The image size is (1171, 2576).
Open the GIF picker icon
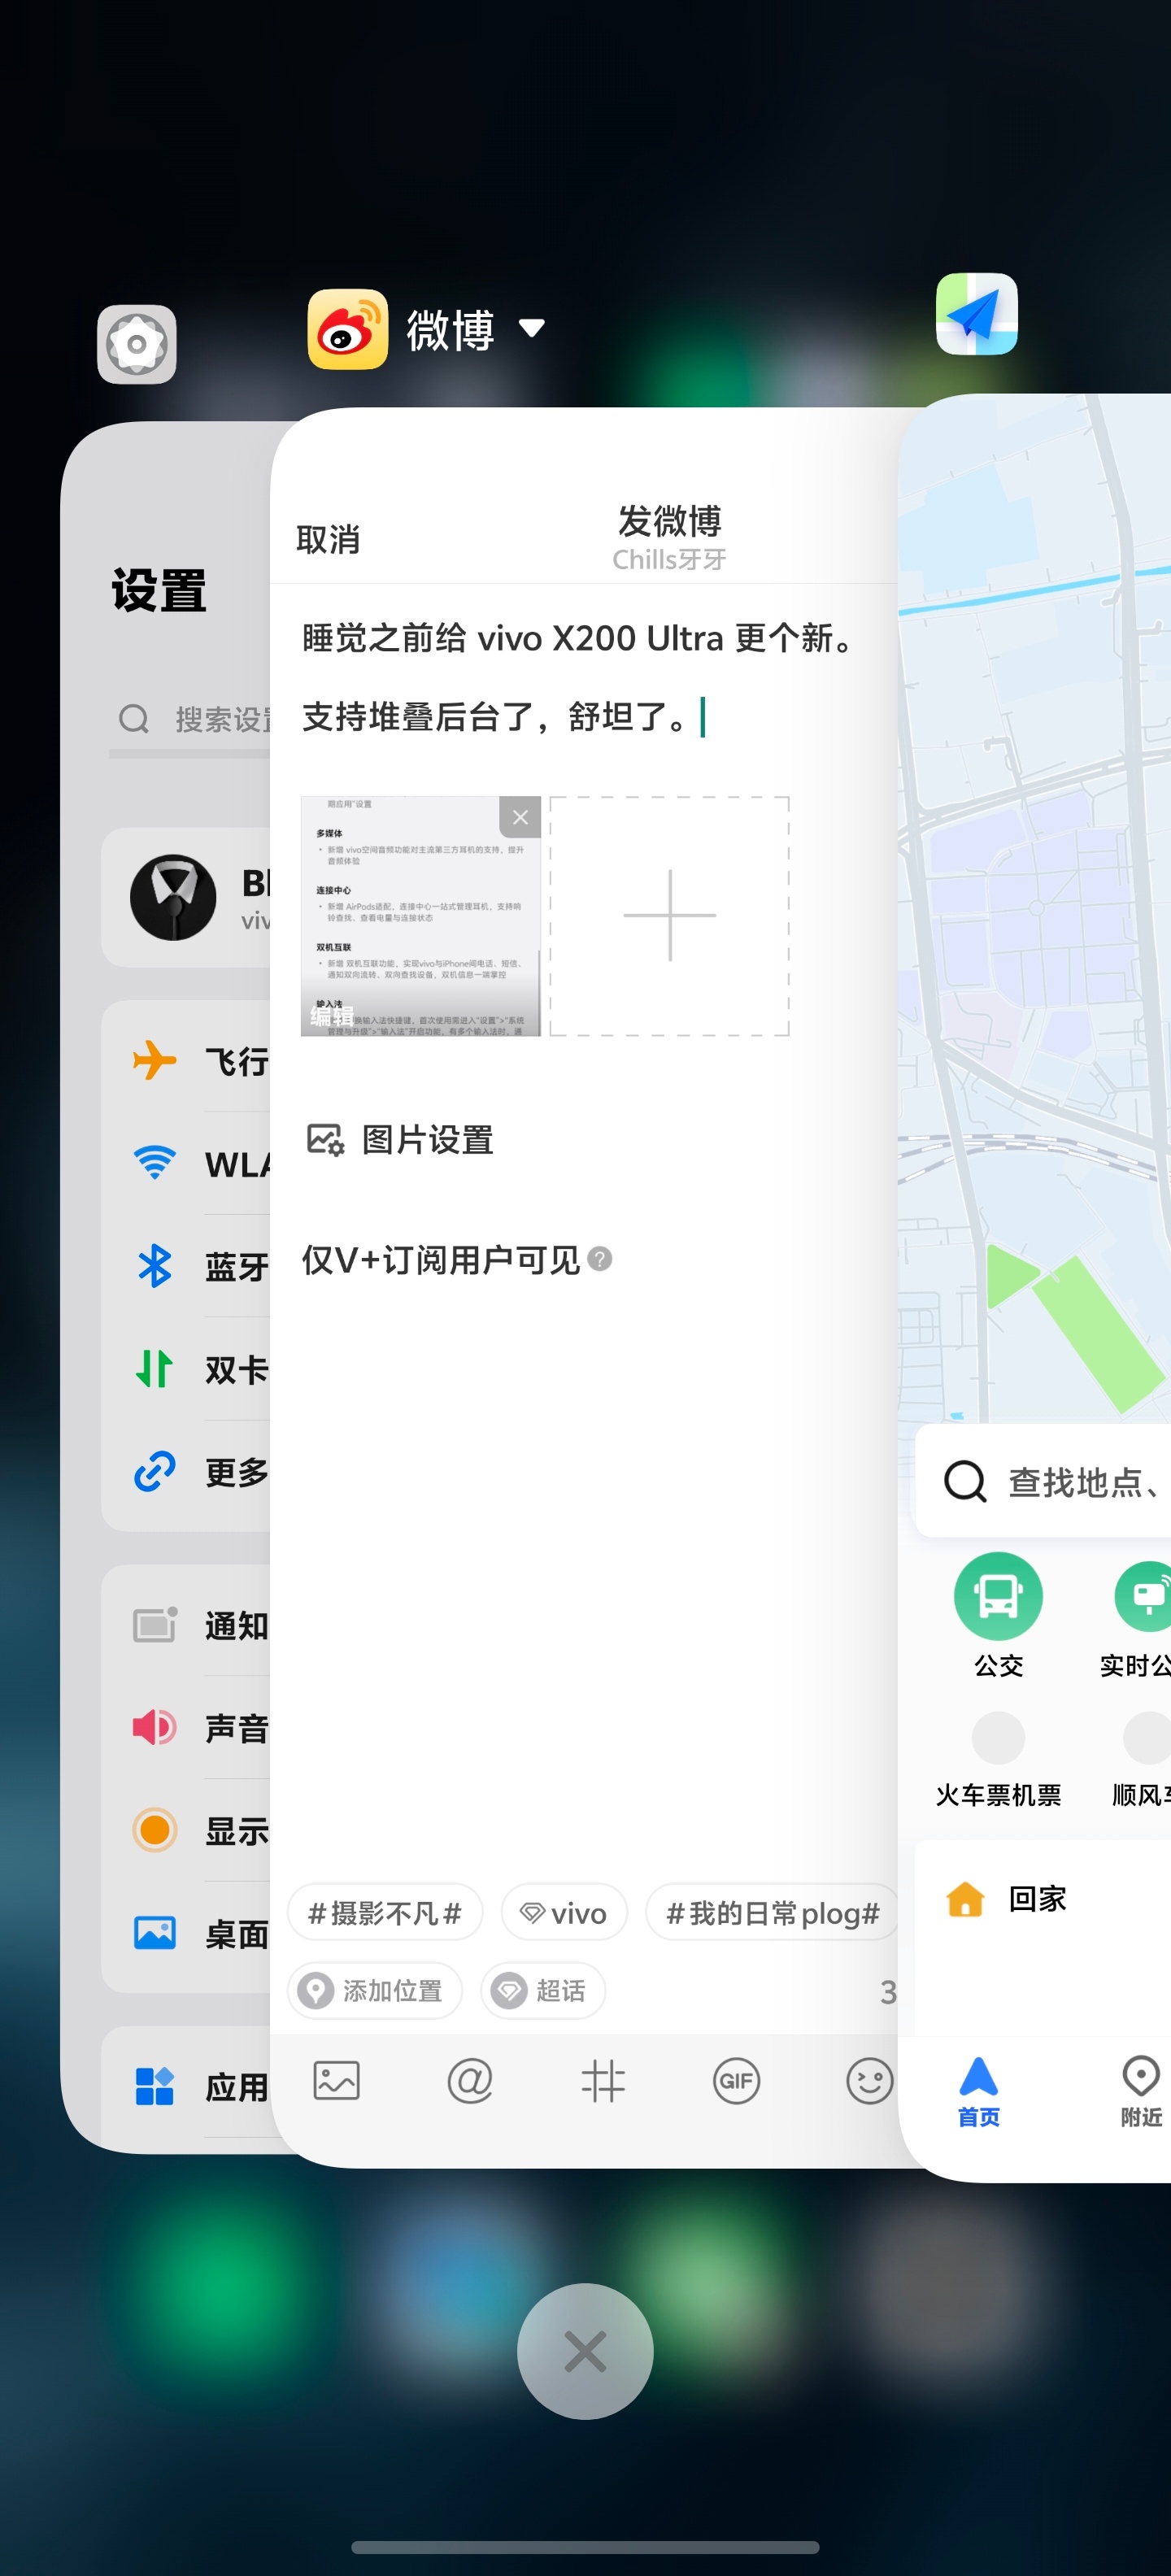(736, 2081)
